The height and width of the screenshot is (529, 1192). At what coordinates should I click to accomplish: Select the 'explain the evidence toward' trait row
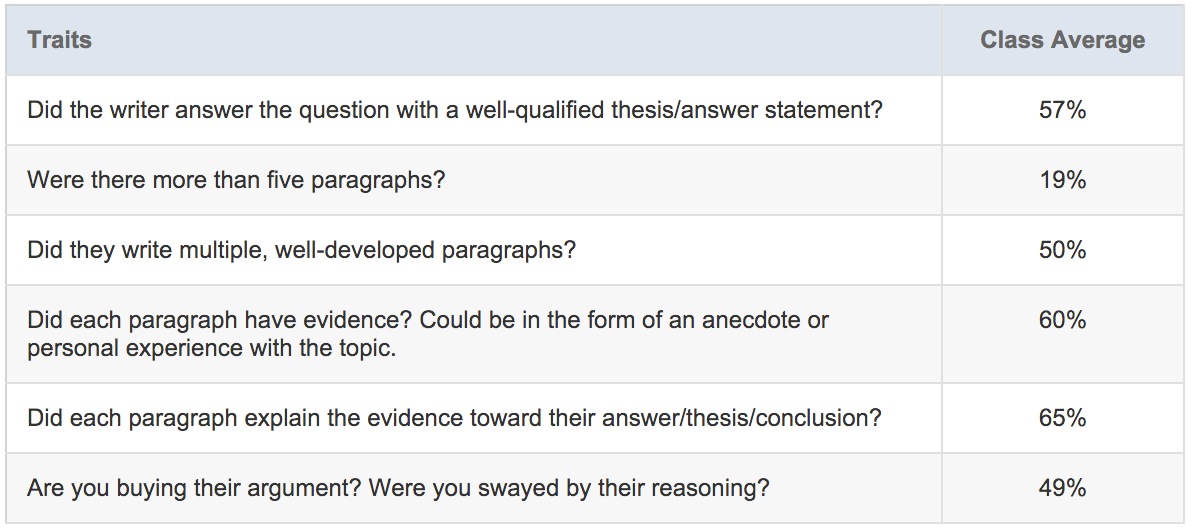595,418
